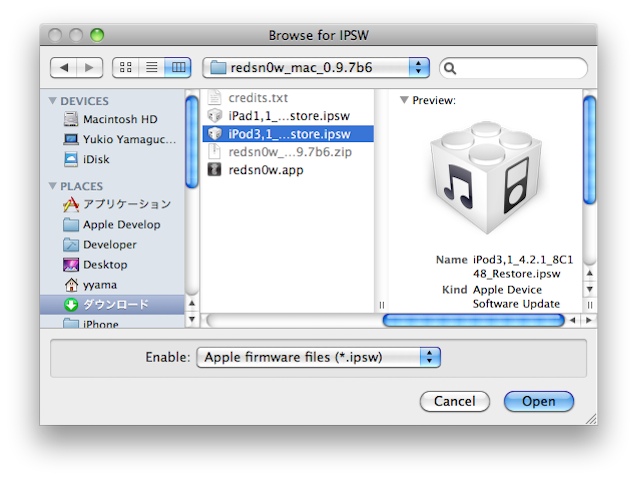The height and width of the screenshot is (480, 637).
Task: Click the preview scroll down arrow
Action: (x=589, y=289)
